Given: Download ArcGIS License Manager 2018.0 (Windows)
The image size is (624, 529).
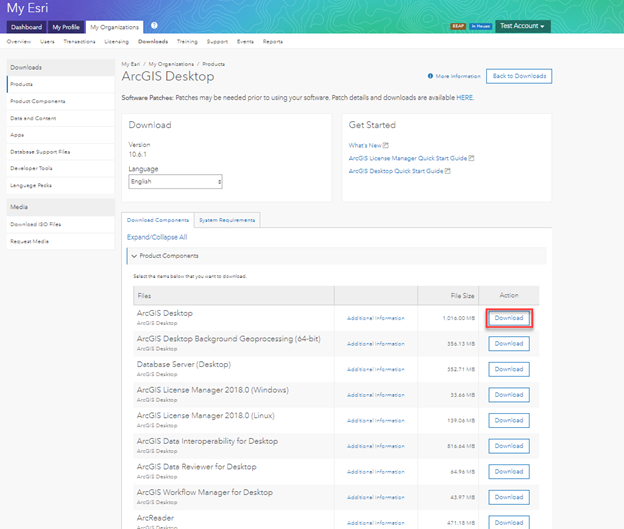Looking at the screenshot, I should 509,395.
